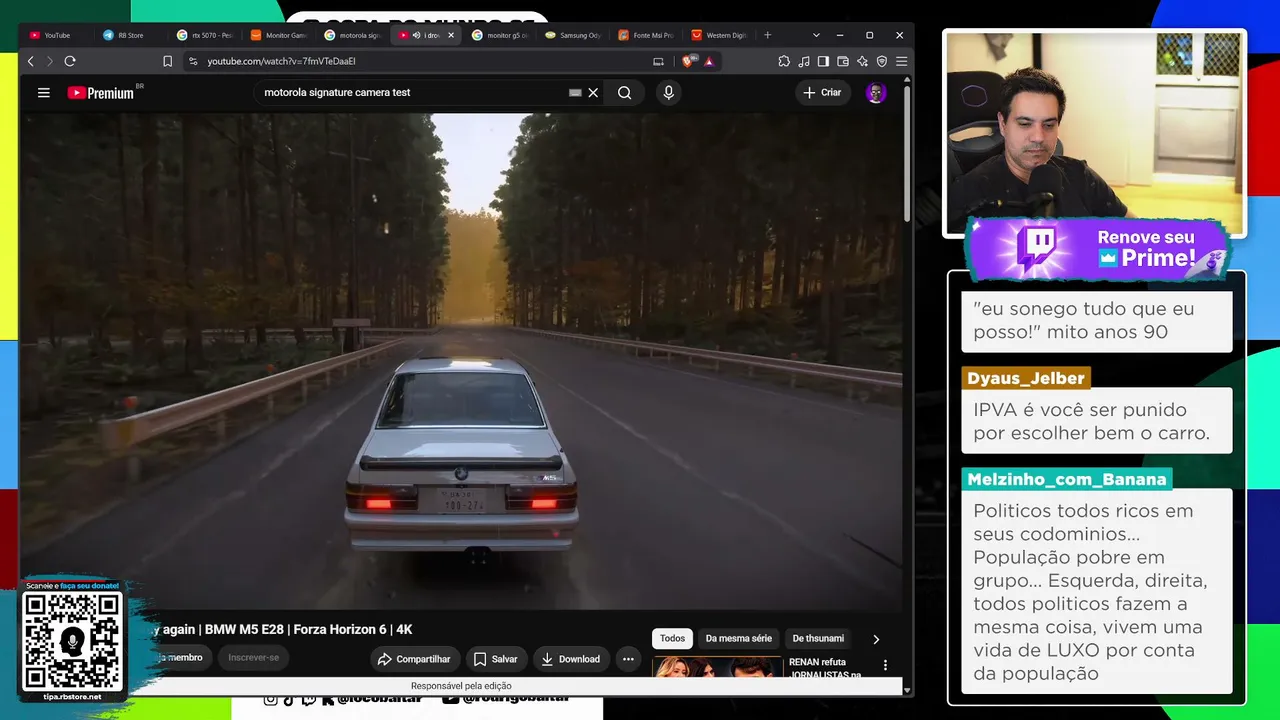Bookmark this page in the browser
Viewport: 1280px width, 720px height.
(x=167, y=61)
